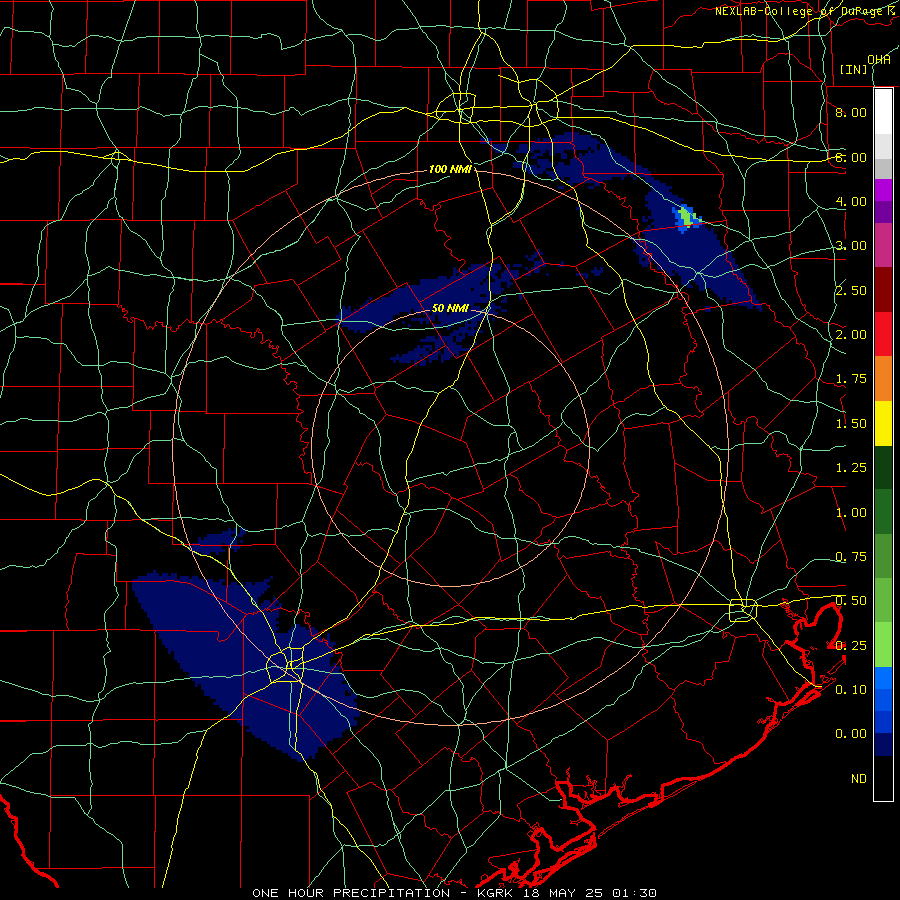Viewport: 900px width, 900px height.
Task: Select the orange legend swatch at 1.75
Action: [883, 379]
